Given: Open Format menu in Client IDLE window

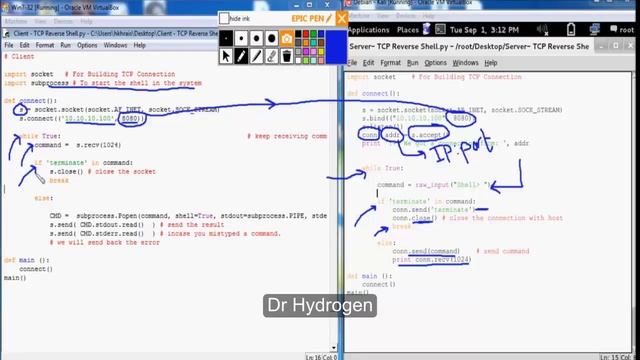Looking at the screenshot, I should tap(44, 45).
